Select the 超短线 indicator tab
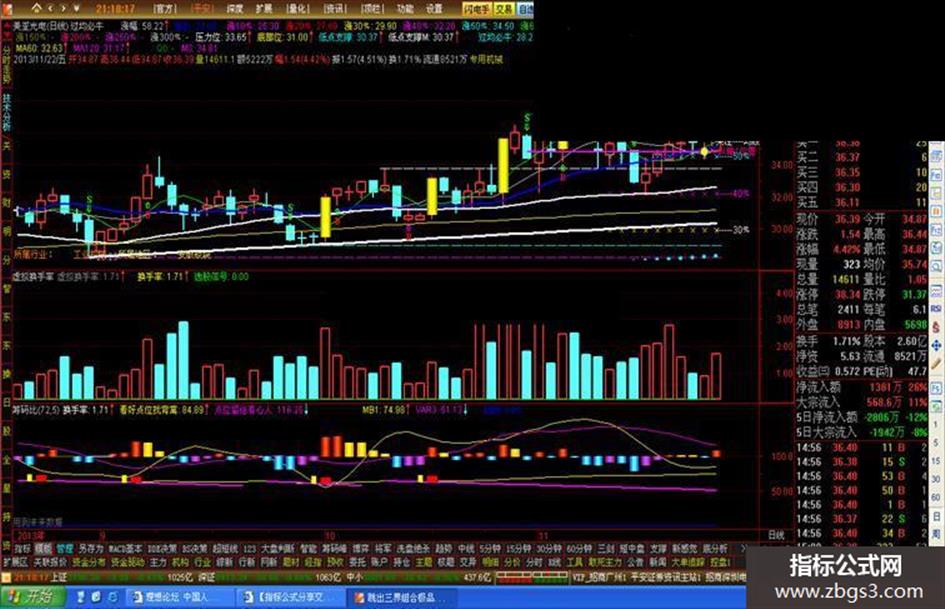The height and width of the screenshot is (609, 945). point(225,549)
